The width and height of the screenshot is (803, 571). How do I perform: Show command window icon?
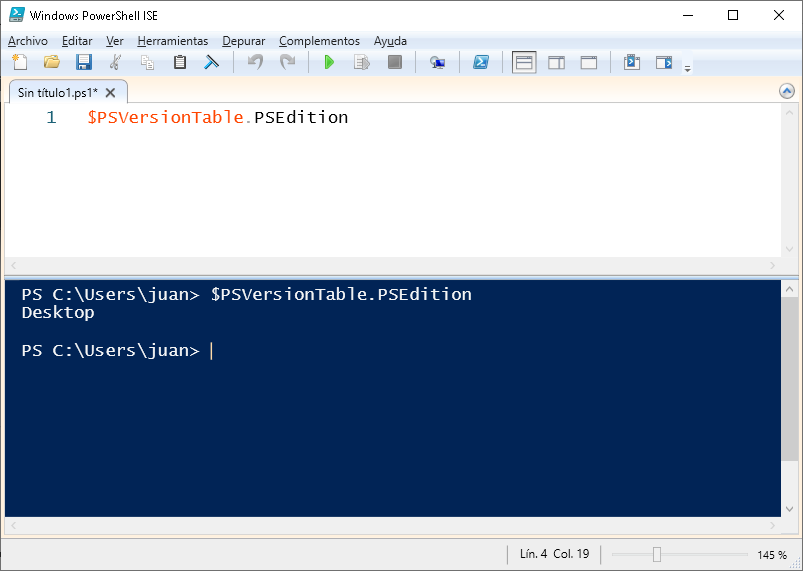(631, 62)
